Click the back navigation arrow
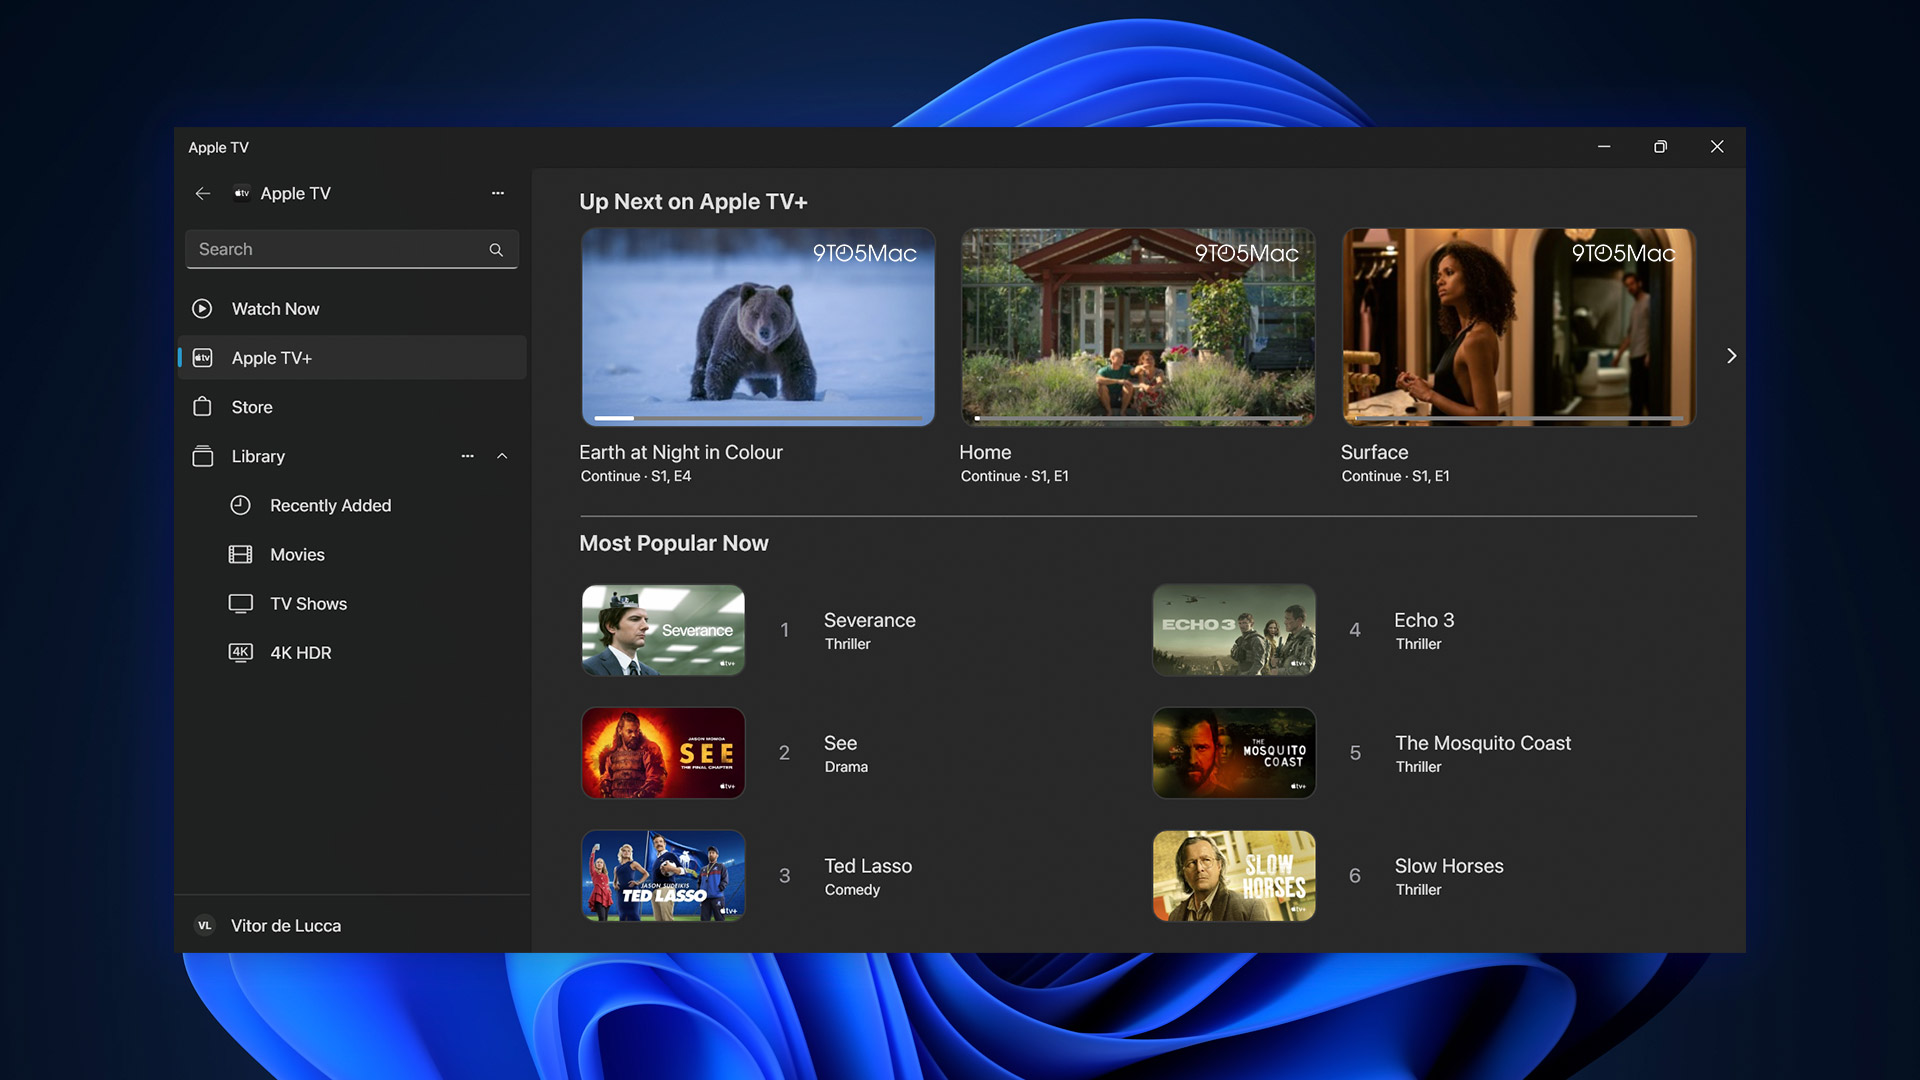Image resolution: width=1920 pixels, height=1080 pixels. click(202, 194)
